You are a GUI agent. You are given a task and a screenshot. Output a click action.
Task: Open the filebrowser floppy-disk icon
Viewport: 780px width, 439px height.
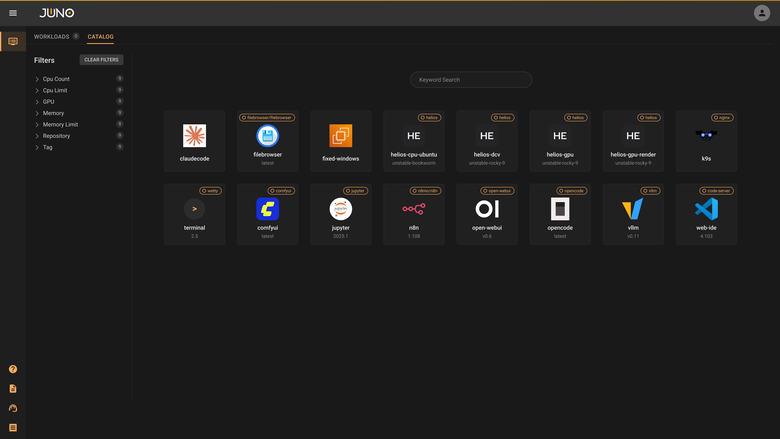tap(268, 136)
